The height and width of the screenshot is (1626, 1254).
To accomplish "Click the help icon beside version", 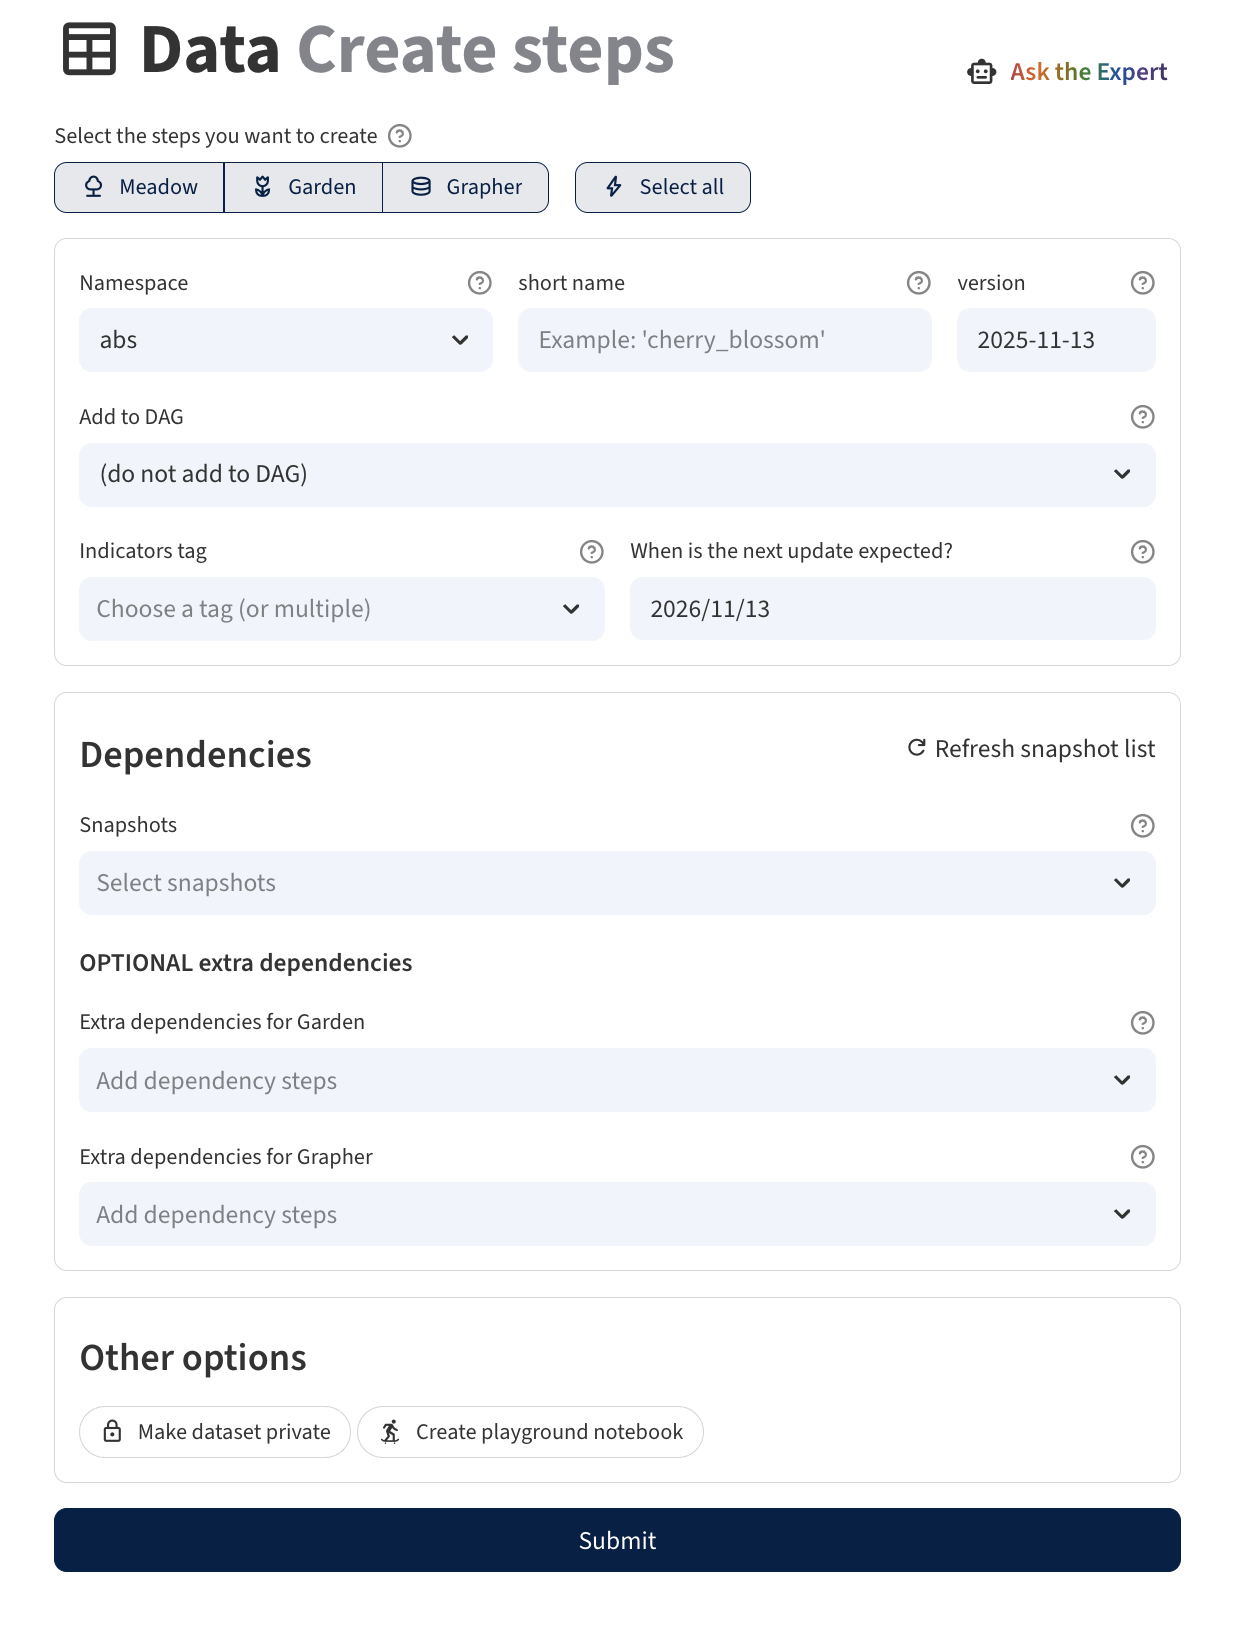I will (x=1143, y=283).
